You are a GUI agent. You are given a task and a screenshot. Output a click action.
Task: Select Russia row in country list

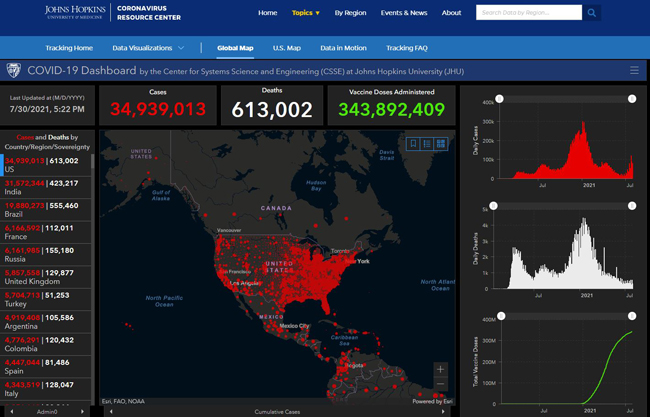click(46, 255)
